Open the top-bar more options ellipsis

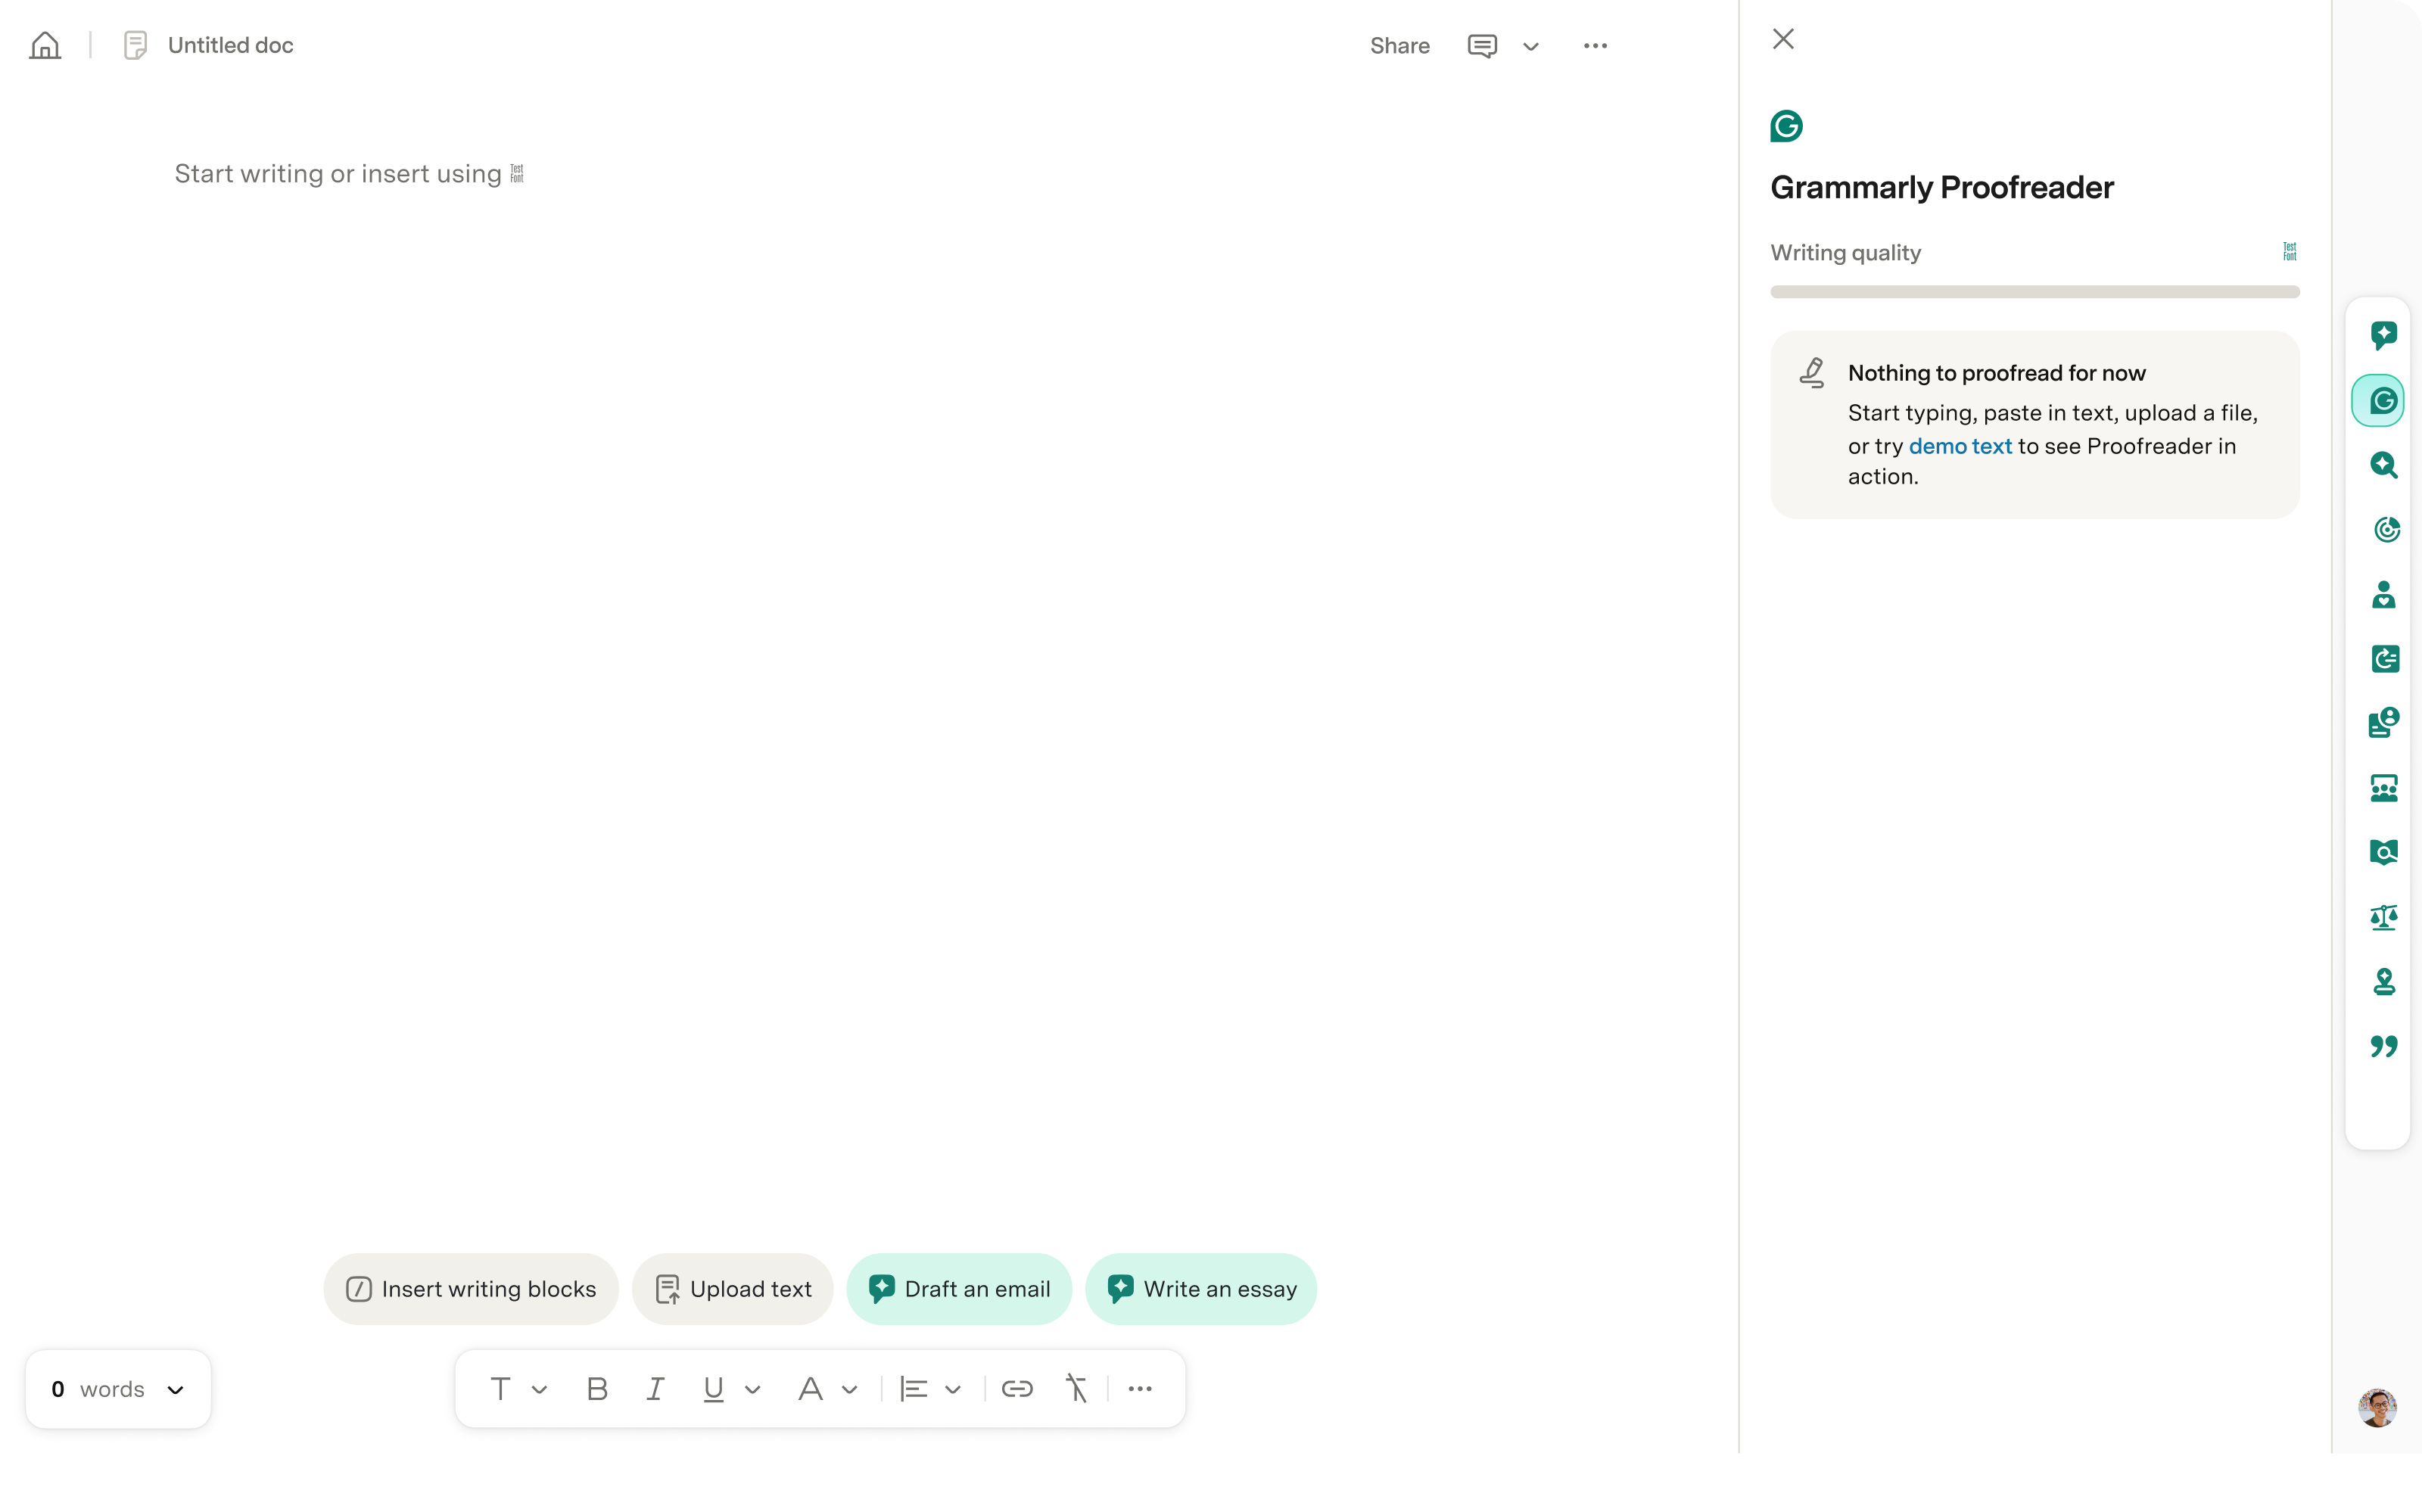1595,46
